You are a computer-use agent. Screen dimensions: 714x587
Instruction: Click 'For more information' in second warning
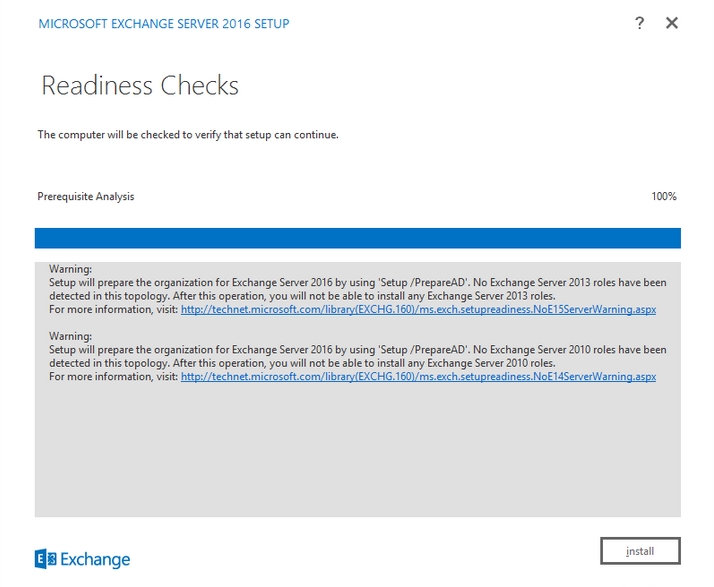click(113, 376)
